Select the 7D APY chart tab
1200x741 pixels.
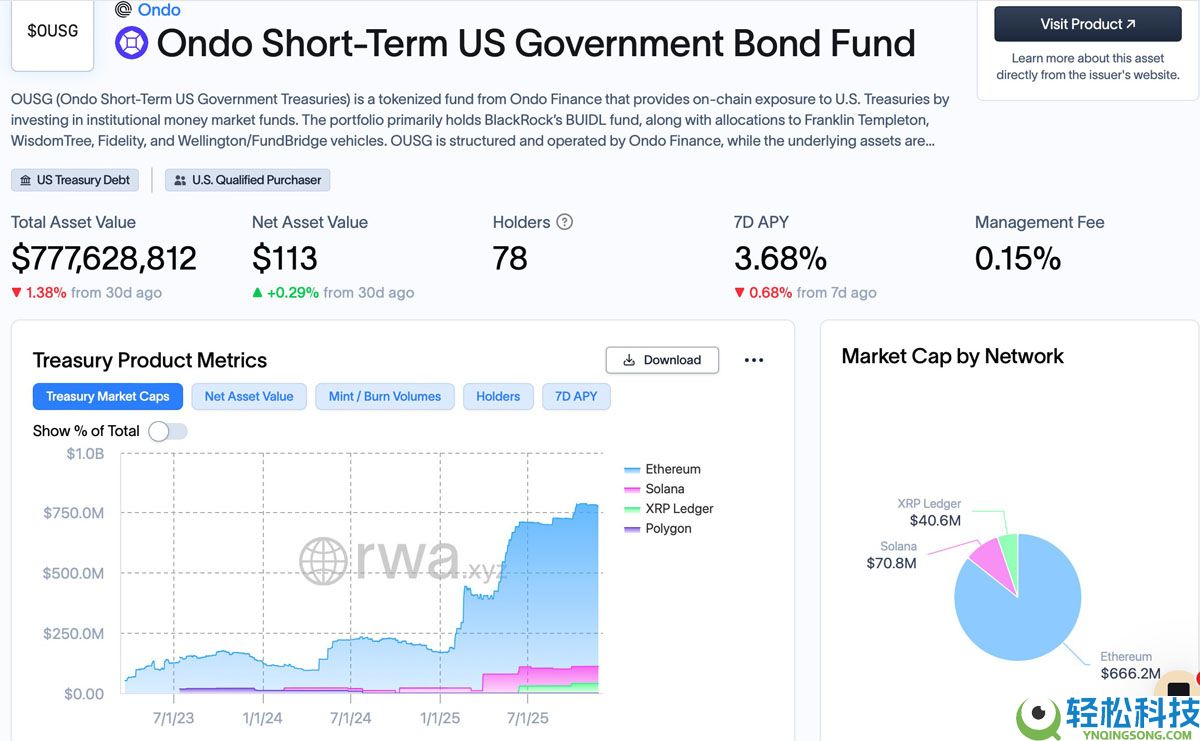point(576,396)
